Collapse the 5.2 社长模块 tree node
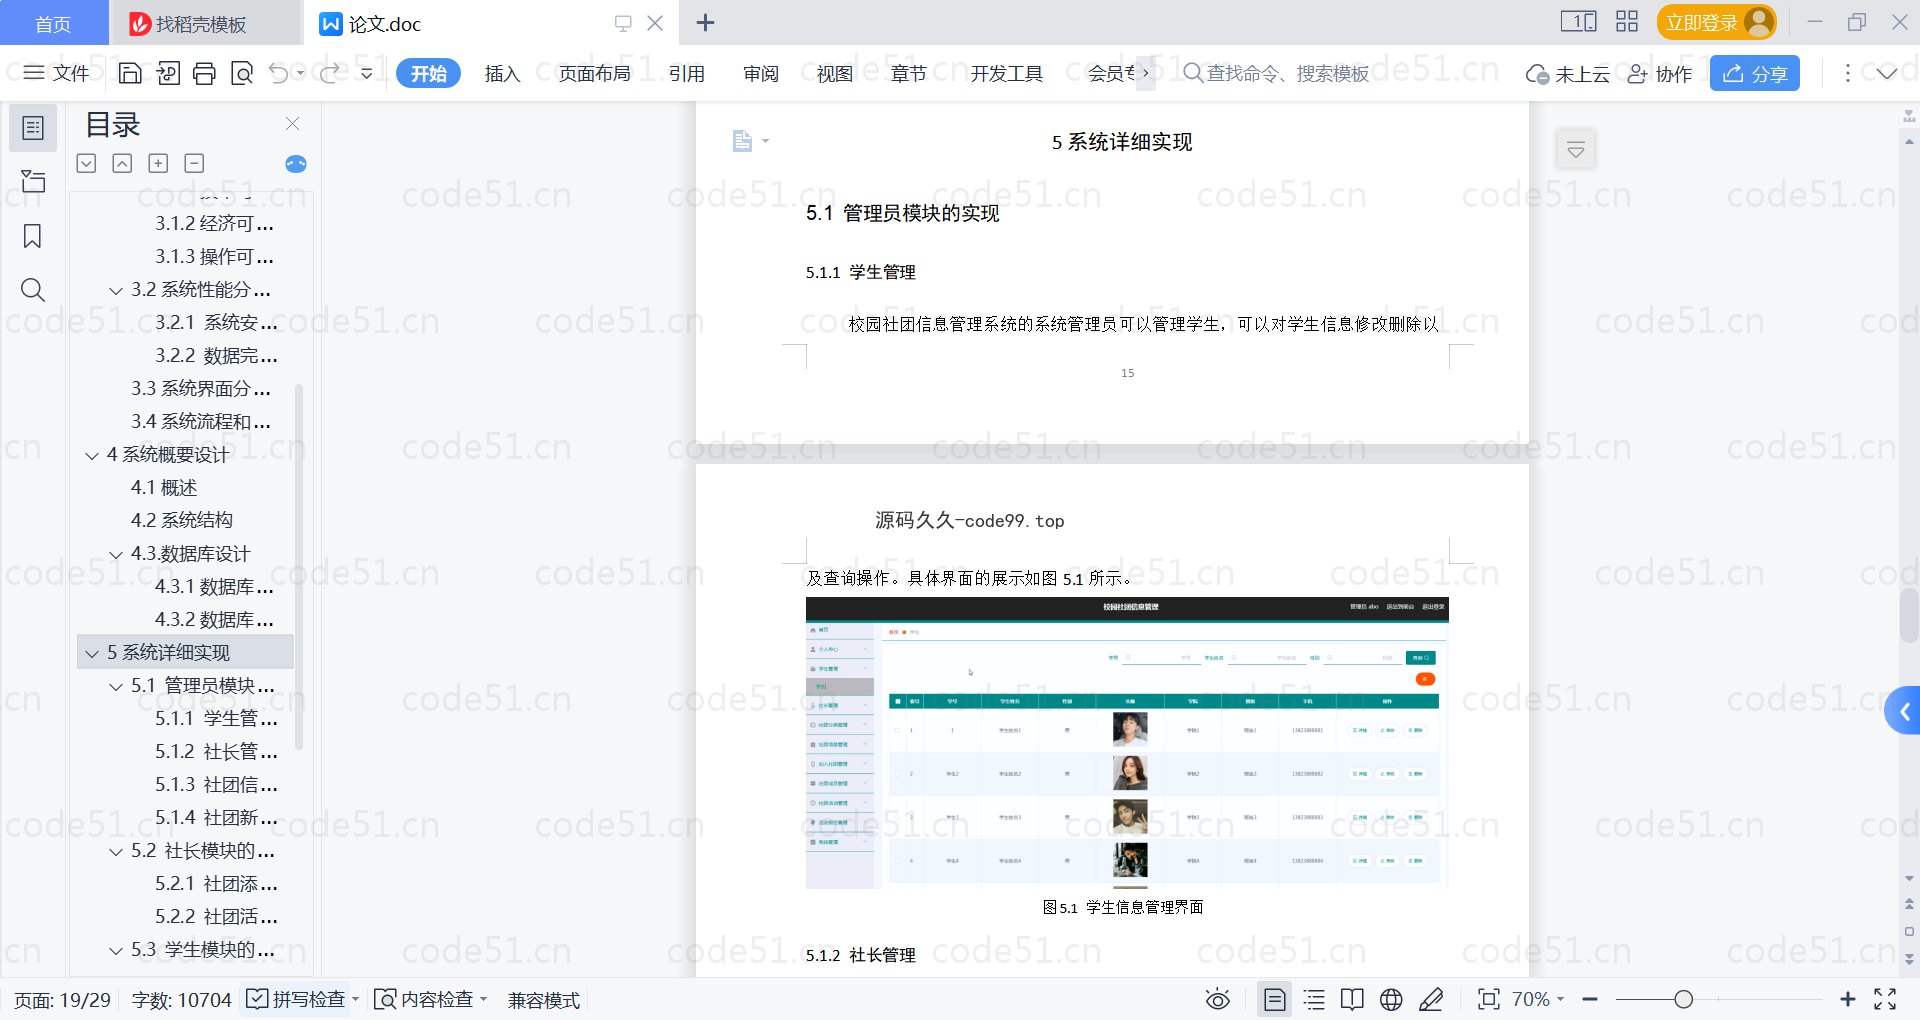The height and width of the screenshot is (1020, 1920). pyautogui.click(x=116, y=851)
